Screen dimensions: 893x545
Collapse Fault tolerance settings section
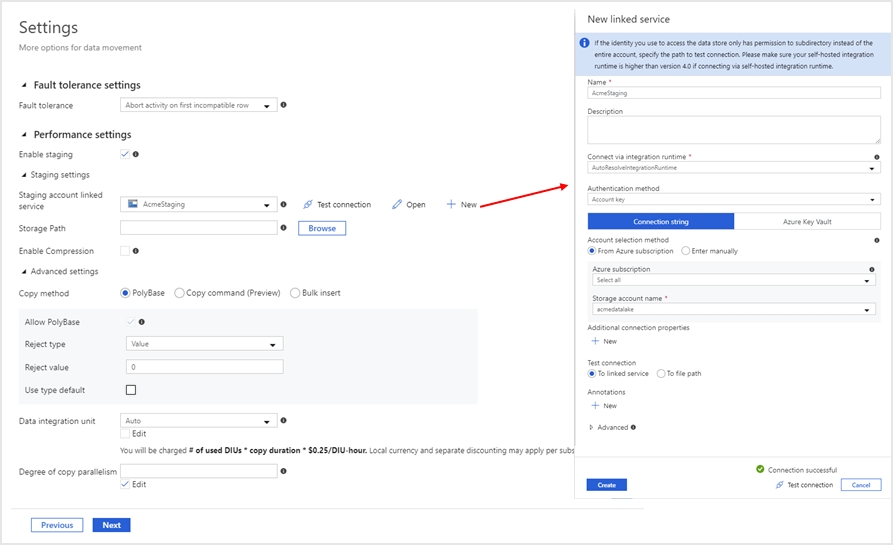24,85
